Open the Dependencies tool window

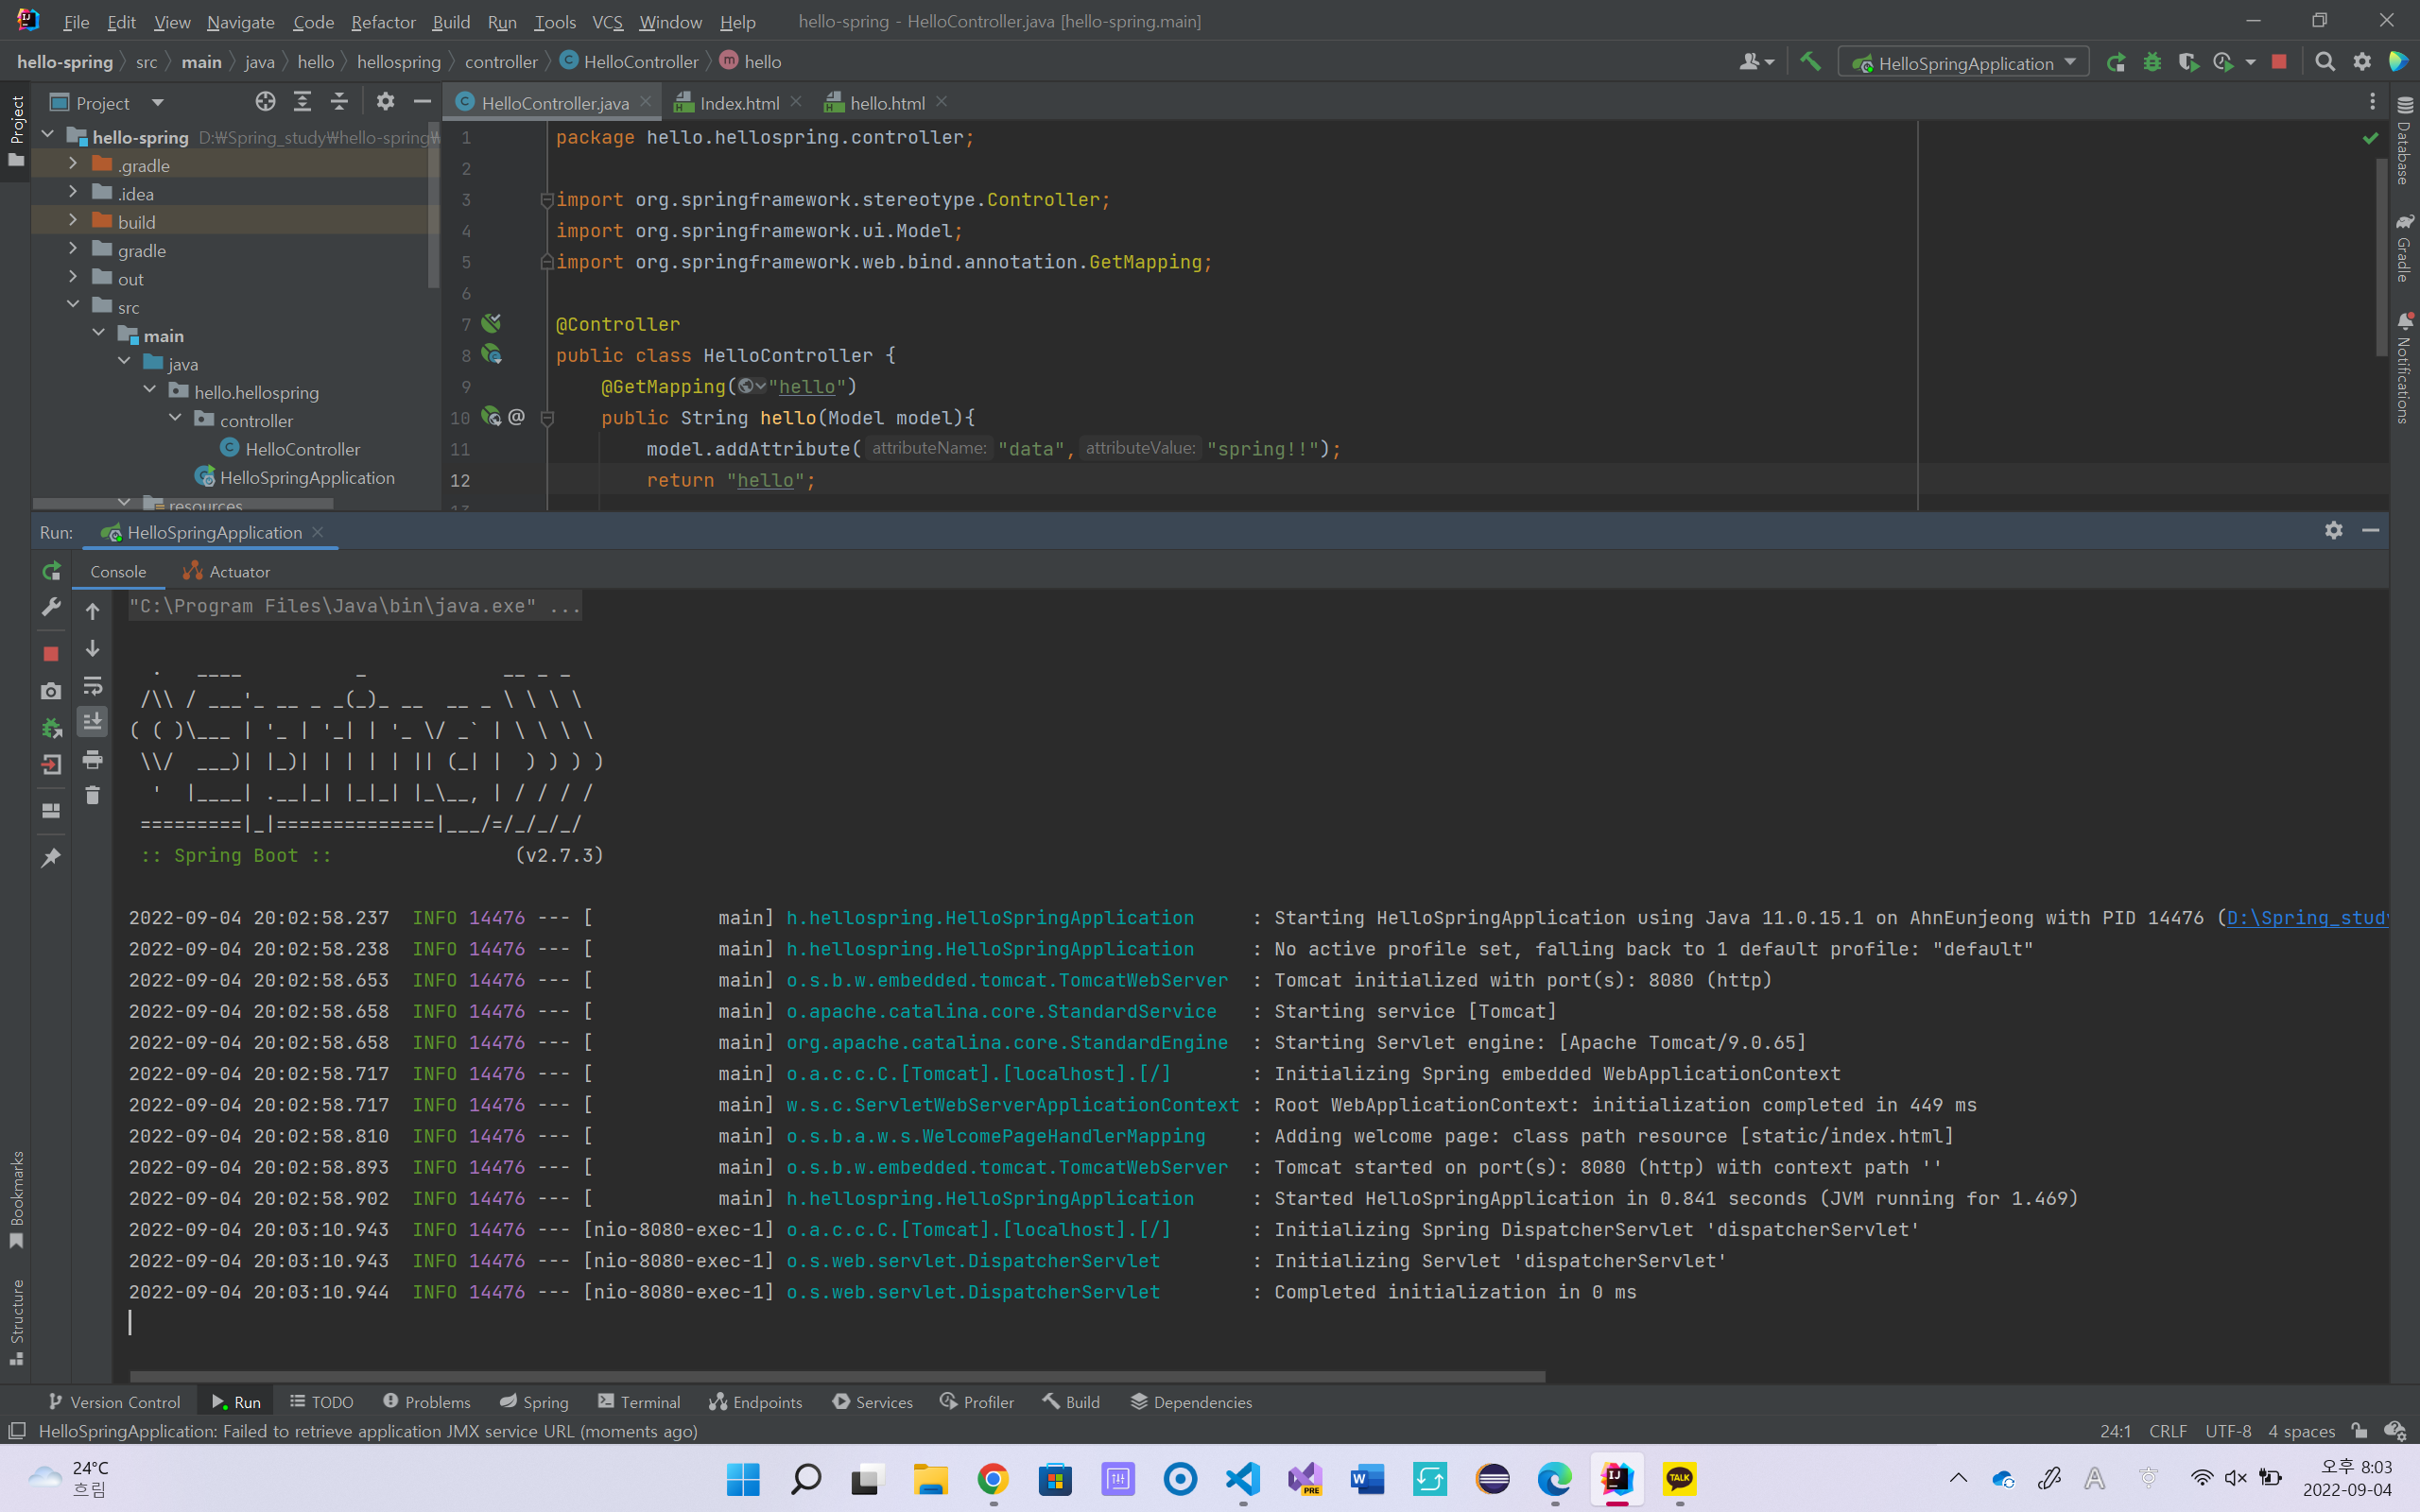[1191, 1402]
